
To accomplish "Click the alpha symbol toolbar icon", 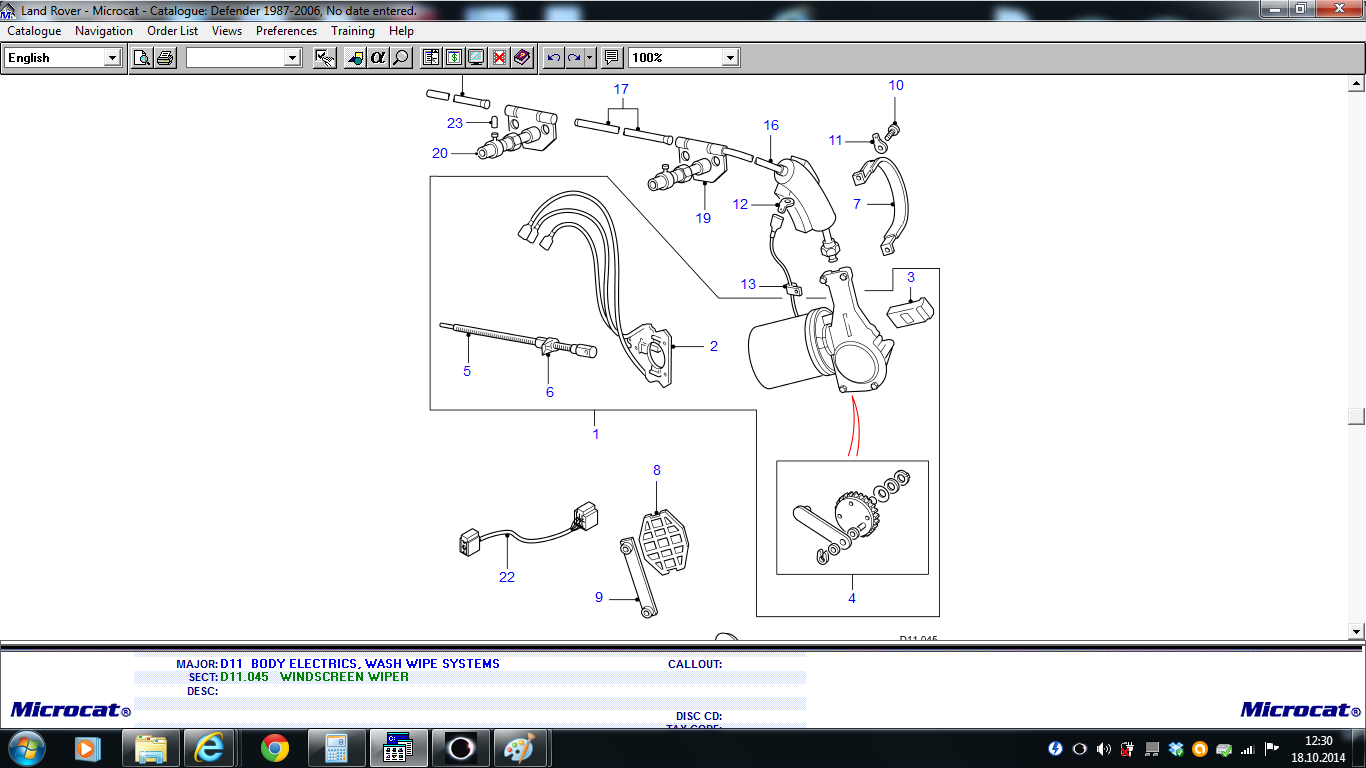I will click(378, 58).
